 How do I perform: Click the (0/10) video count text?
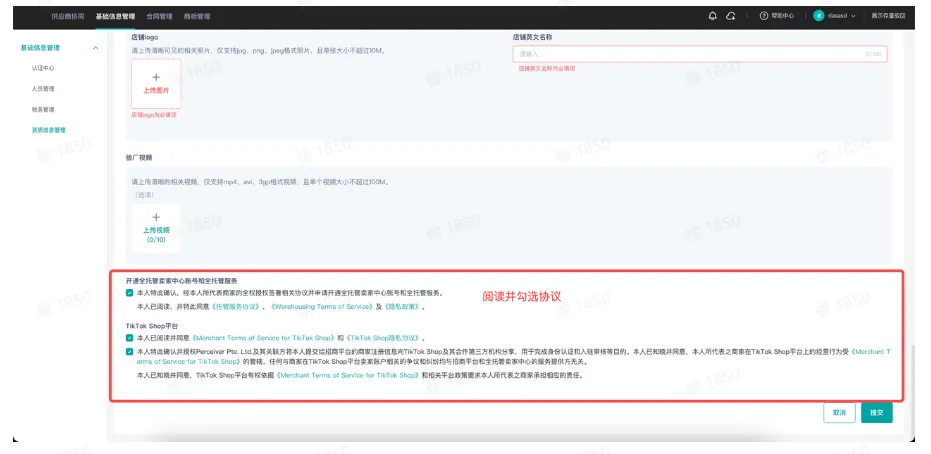pos(156,239)
